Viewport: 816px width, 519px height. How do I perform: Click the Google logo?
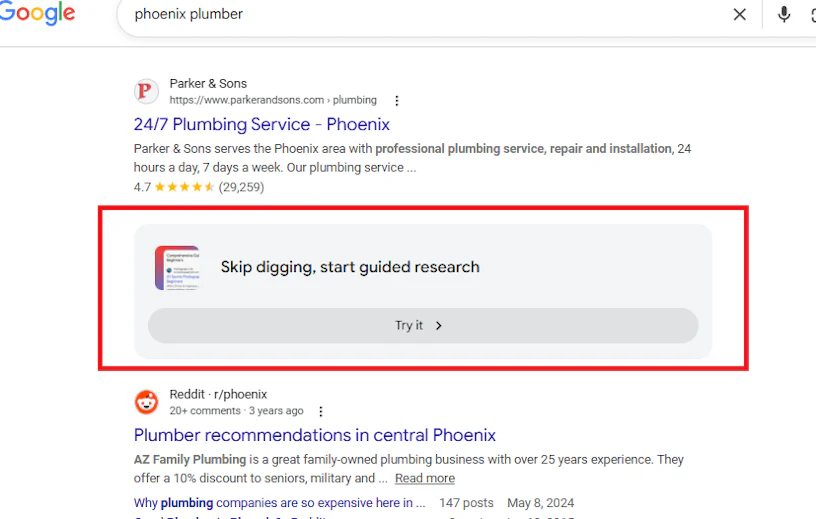tap(38, 14)
